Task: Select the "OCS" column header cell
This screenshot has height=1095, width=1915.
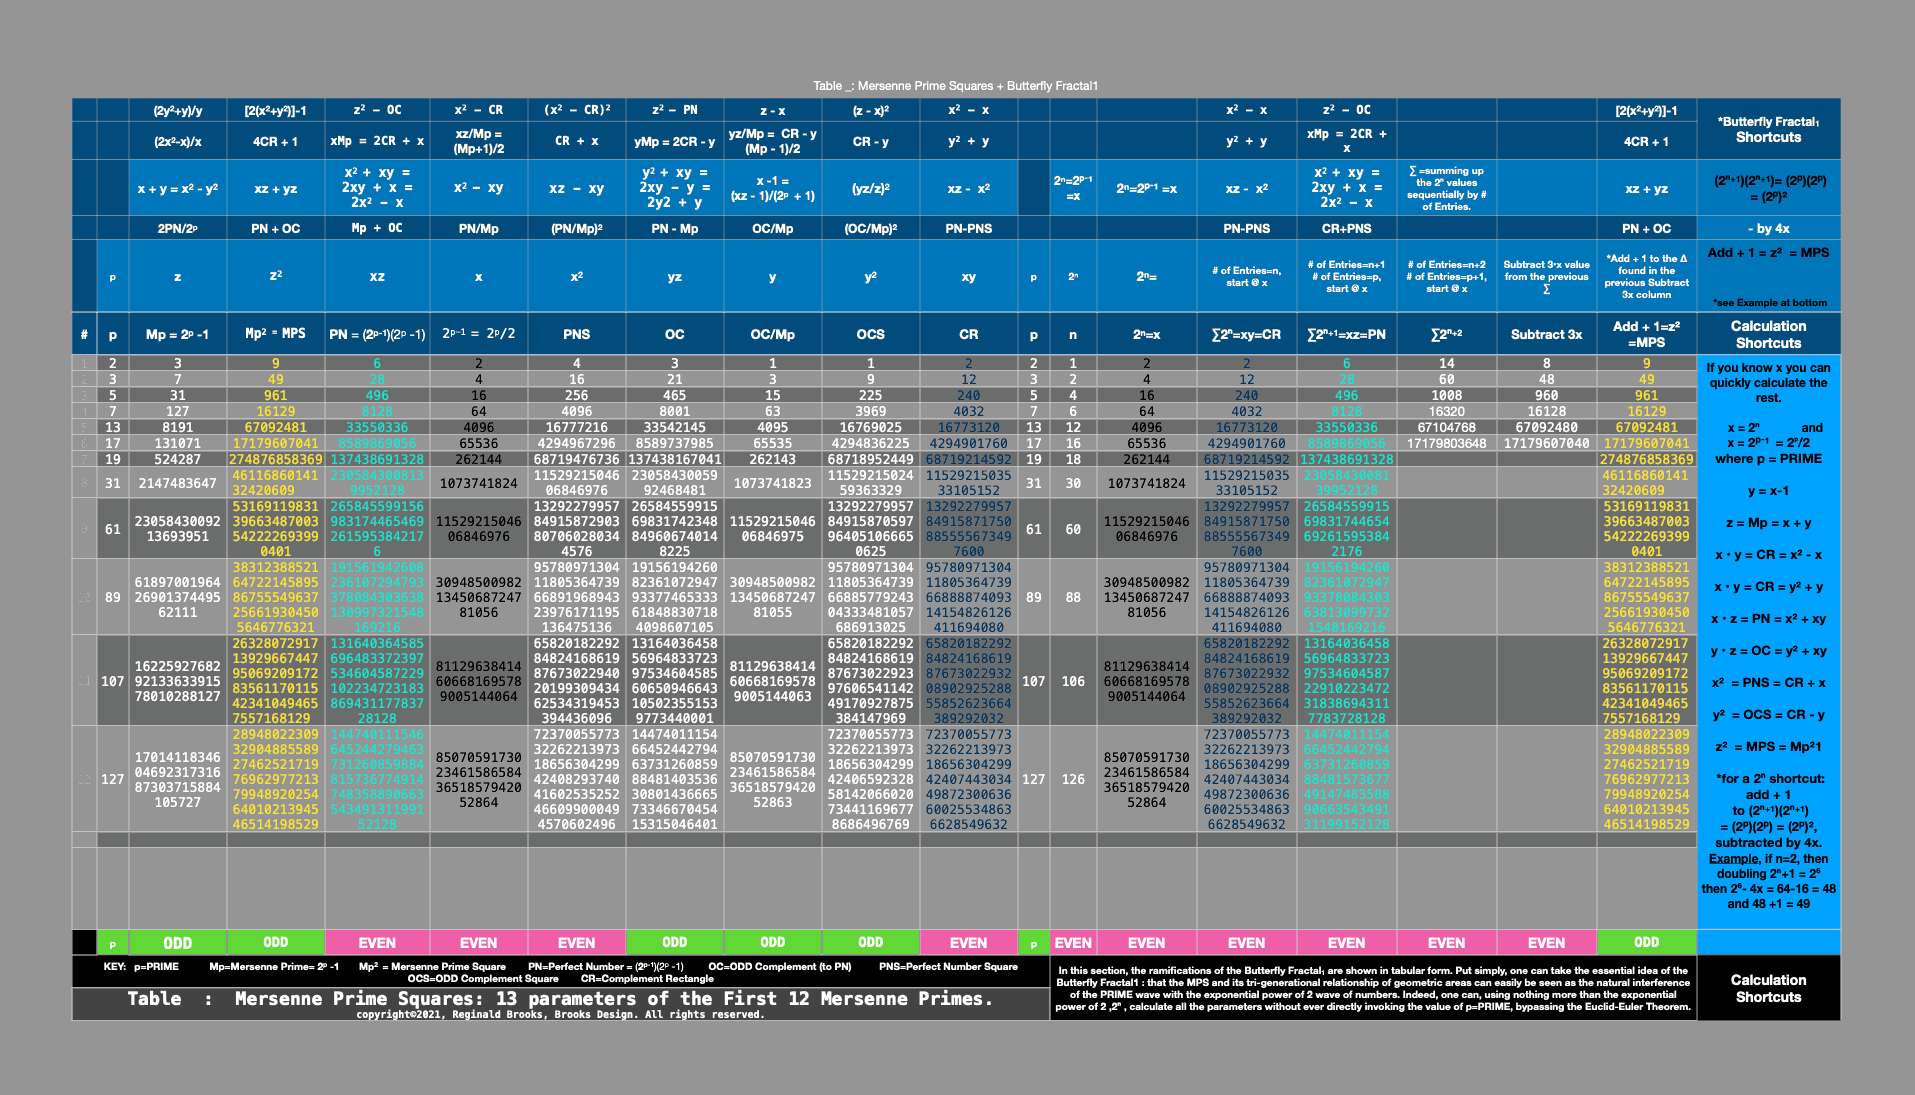Action: [x=870, y=335]
